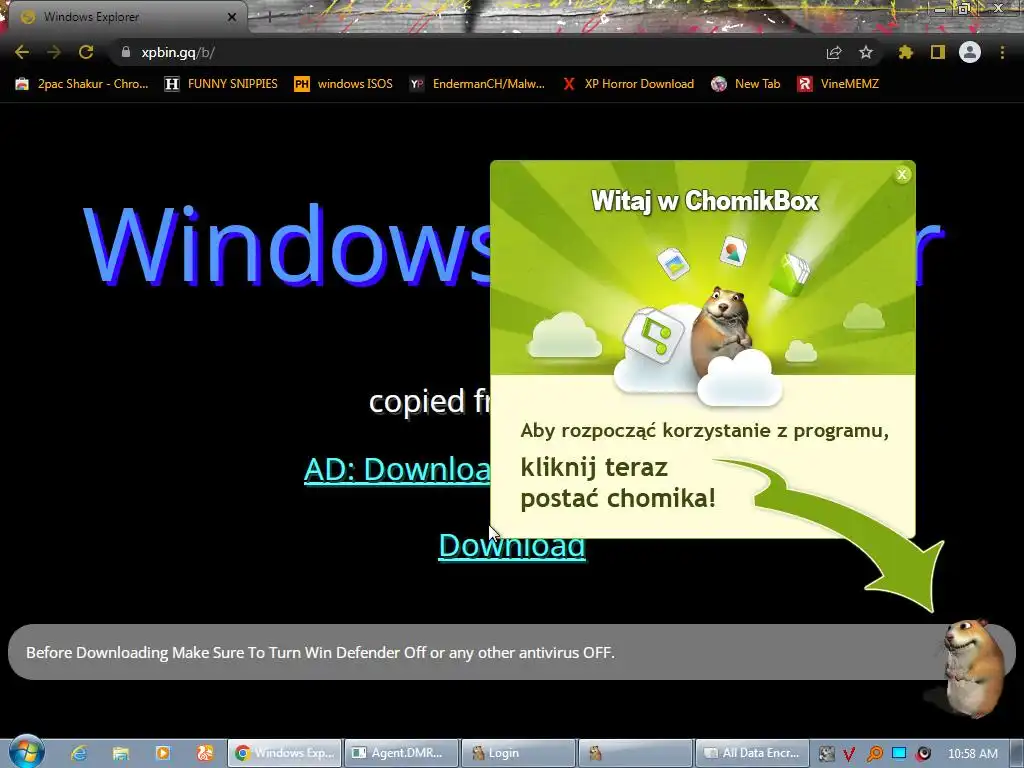The height and width of the screenshot is (768, 1024).
Task: Go back with the browser back arrow
Action: (x=22, y=52)
